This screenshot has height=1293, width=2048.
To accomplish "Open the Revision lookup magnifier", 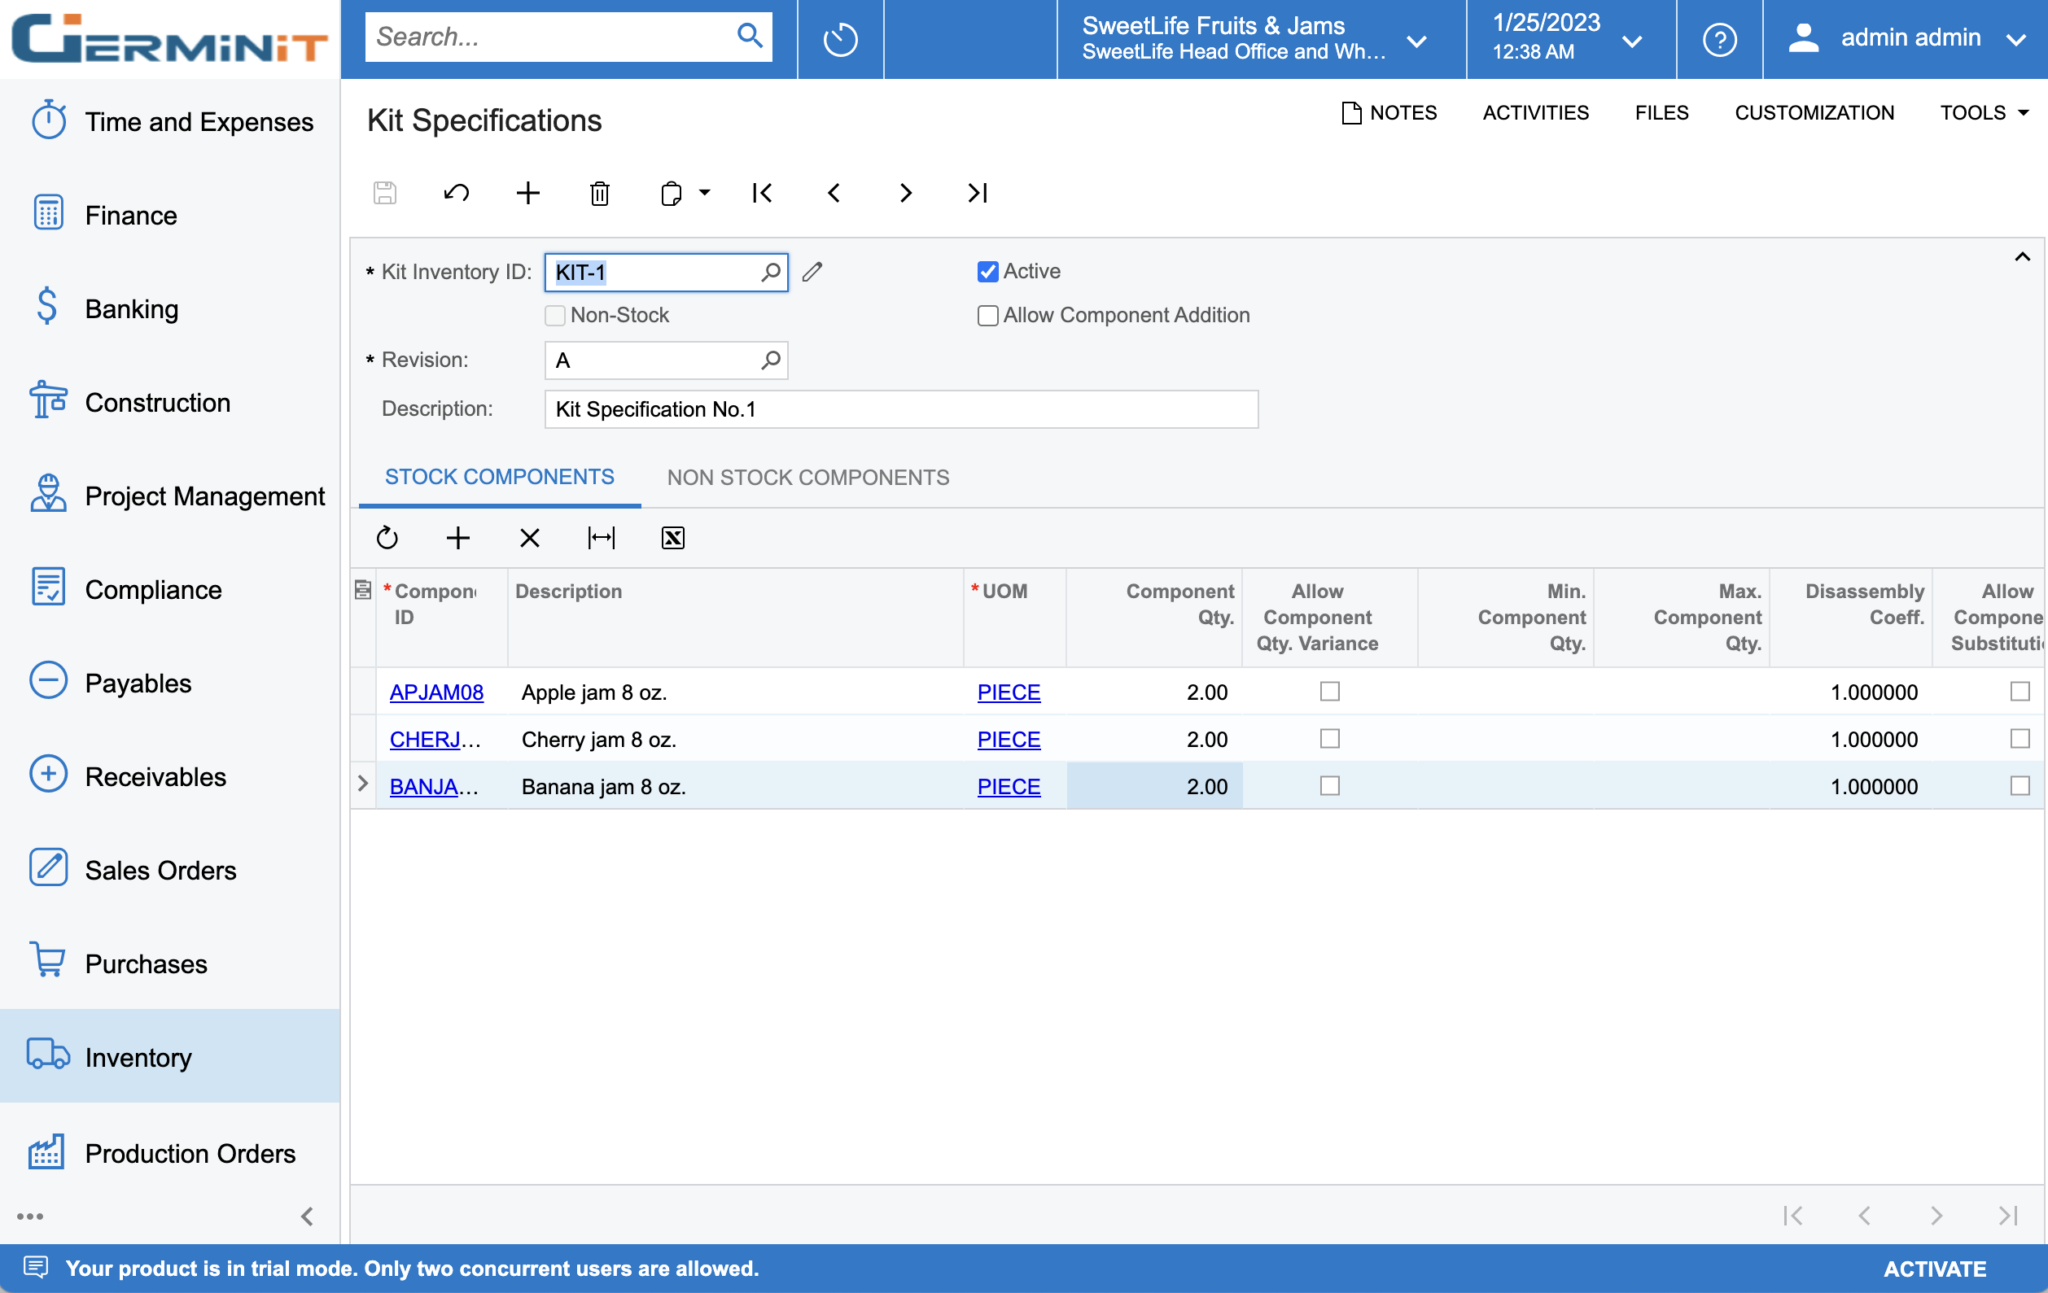I will point(770,360).
